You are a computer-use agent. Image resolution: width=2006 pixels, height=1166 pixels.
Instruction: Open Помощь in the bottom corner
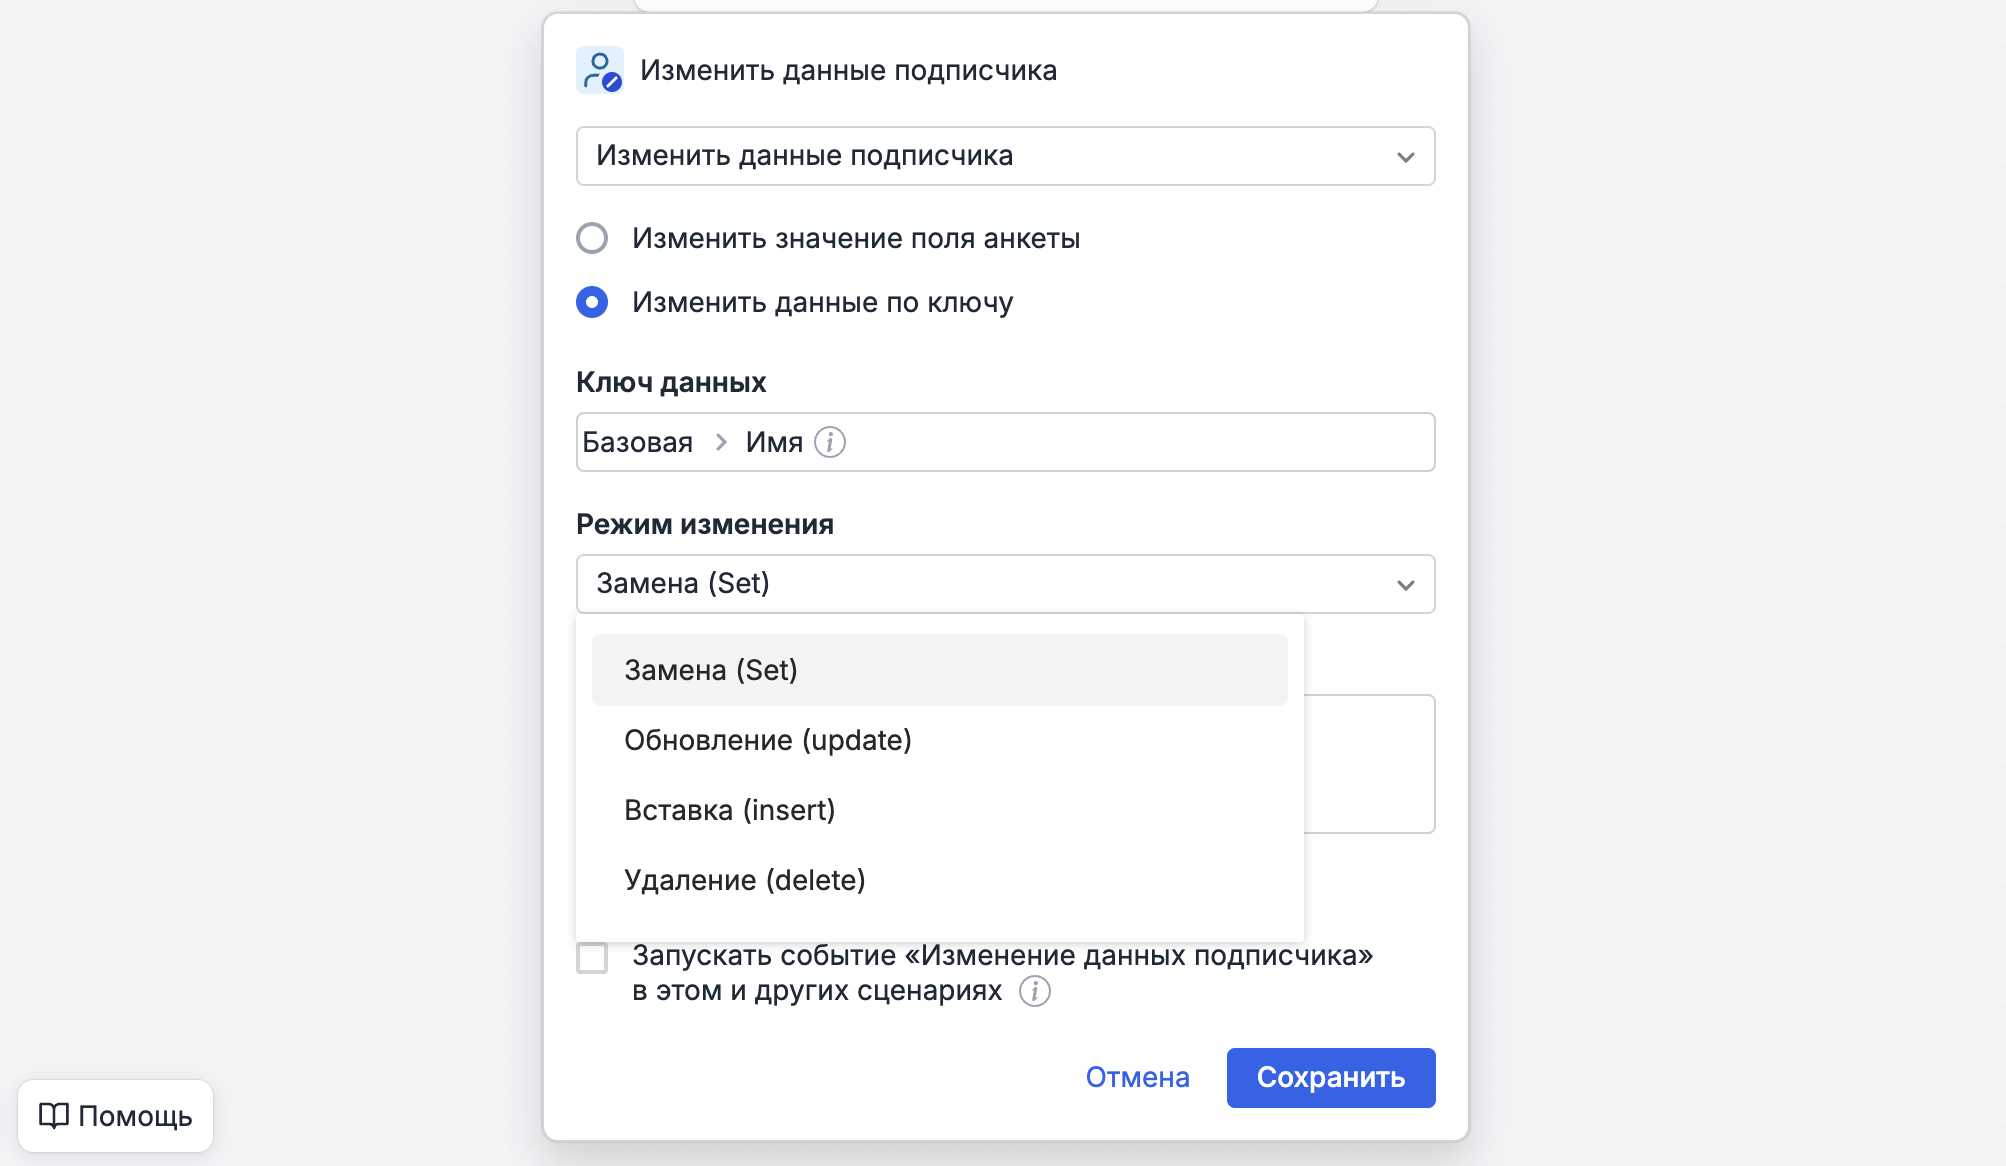[115, 1117]
